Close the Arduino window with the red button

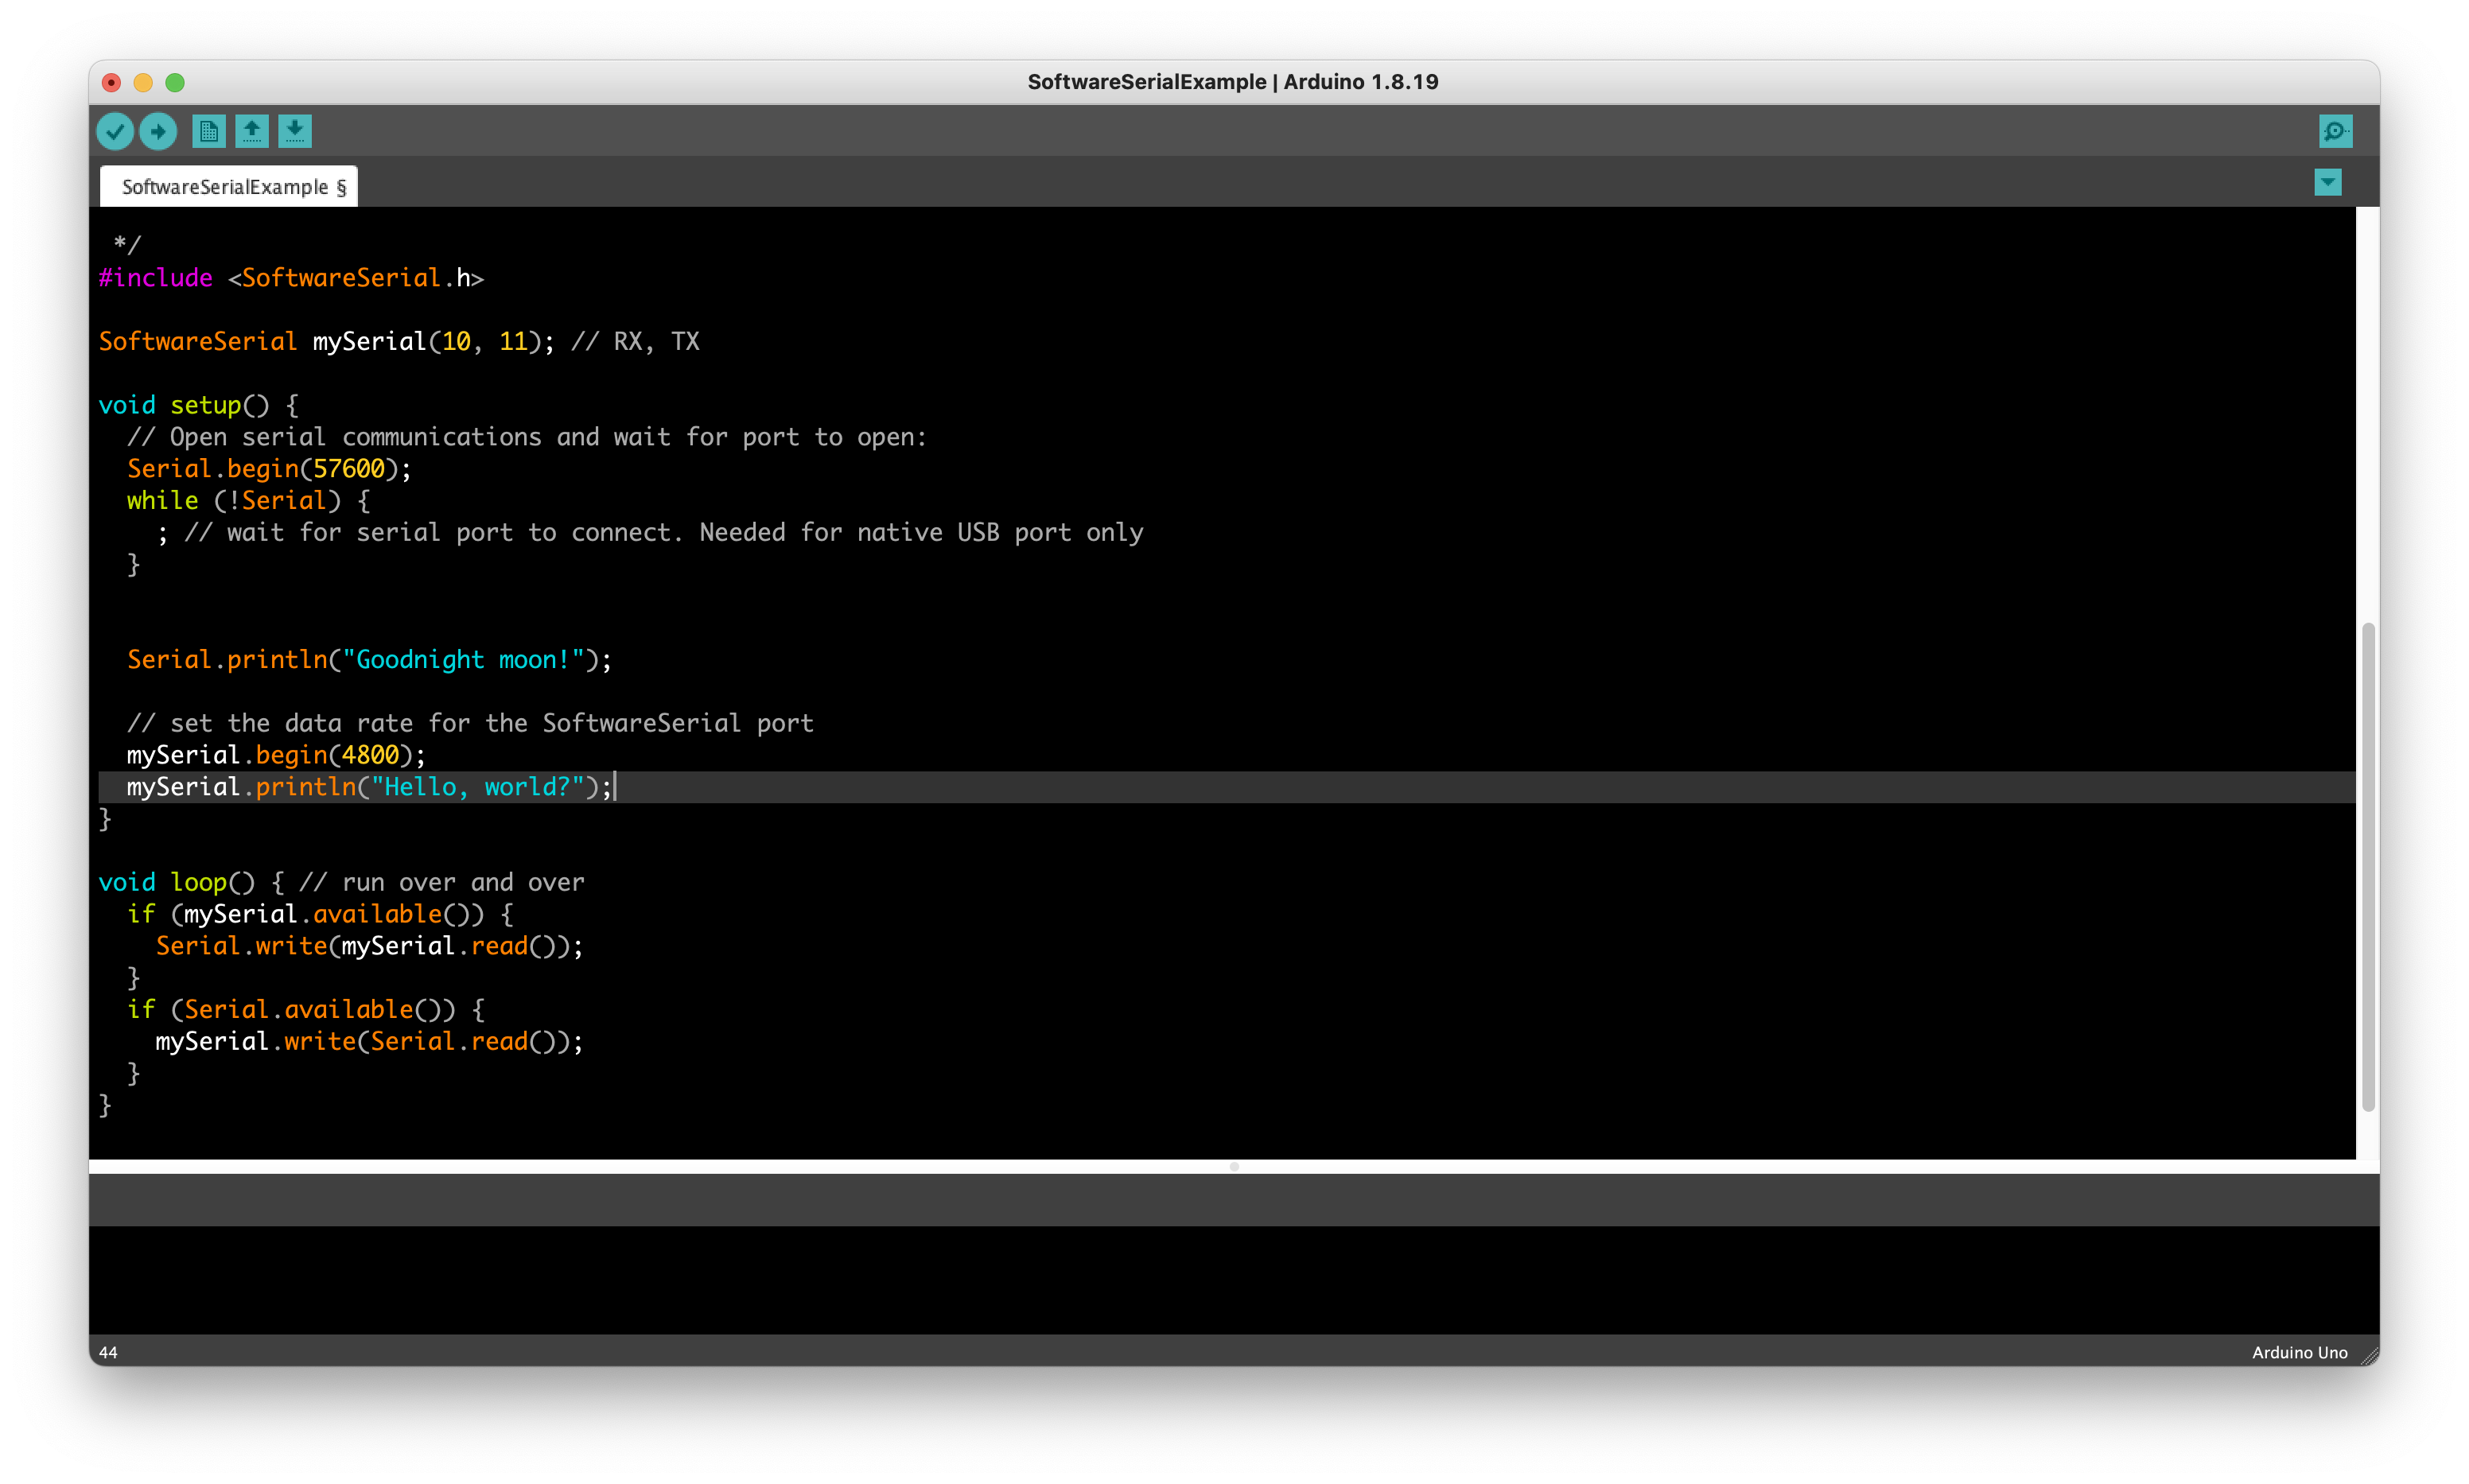click(x=112, y=82)
